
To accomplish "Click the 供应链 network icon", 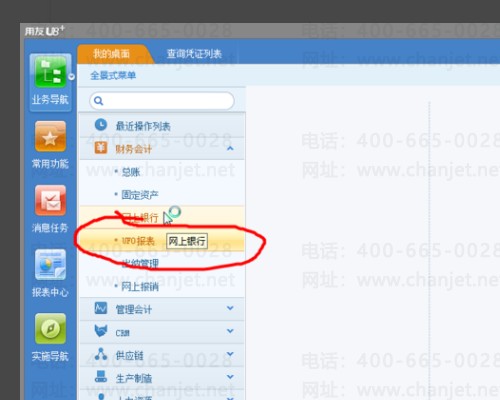I will click(x=101, y=354).
